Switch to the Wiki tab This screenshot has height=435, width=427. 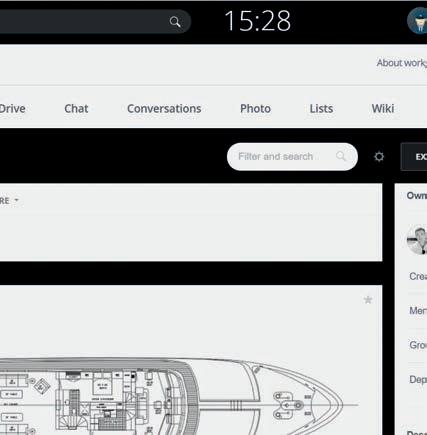coord(383,109)
